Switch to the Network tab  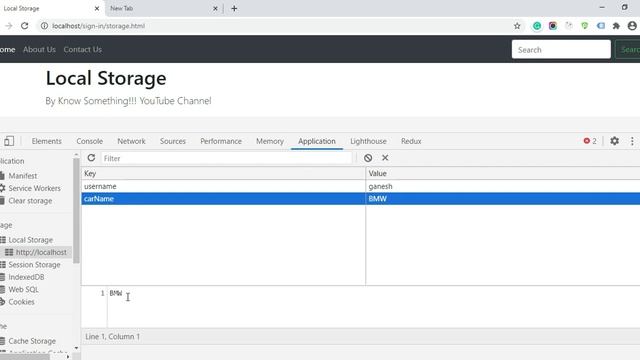click(131, 141)
